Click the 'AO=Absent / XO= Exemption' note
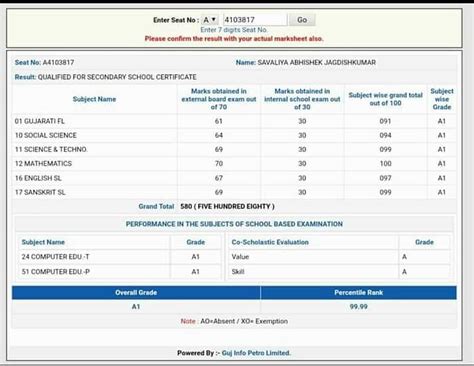474x366 pixels. [x=244, y=321]
